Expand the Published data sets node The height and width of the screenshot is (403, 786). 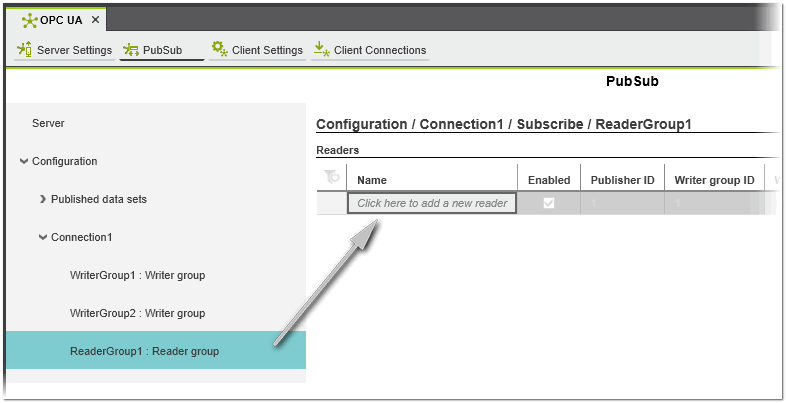42,199
